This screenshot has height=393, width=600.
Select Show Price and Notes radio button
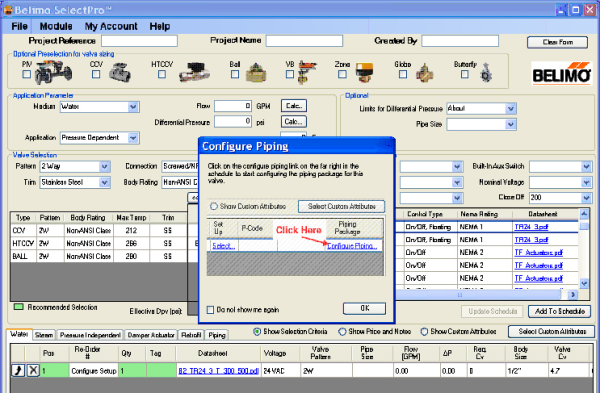point(342,331)
